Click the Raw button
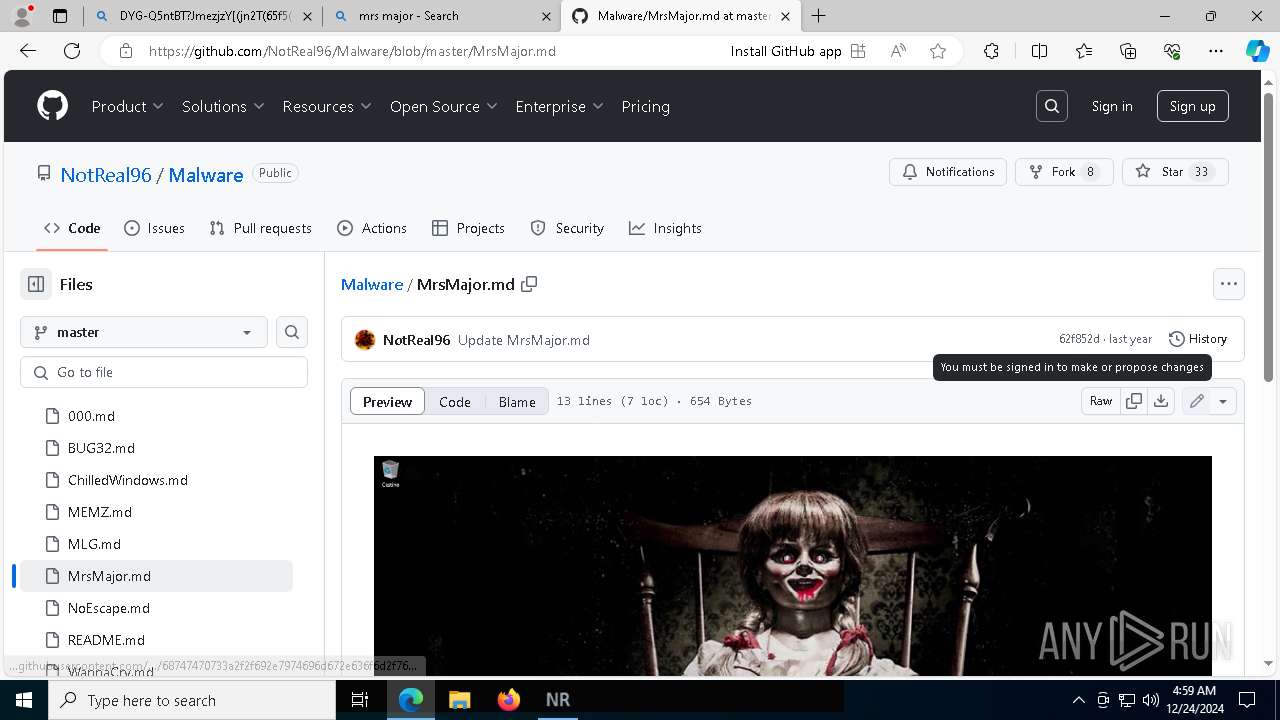 click(x=1101, y=401)
